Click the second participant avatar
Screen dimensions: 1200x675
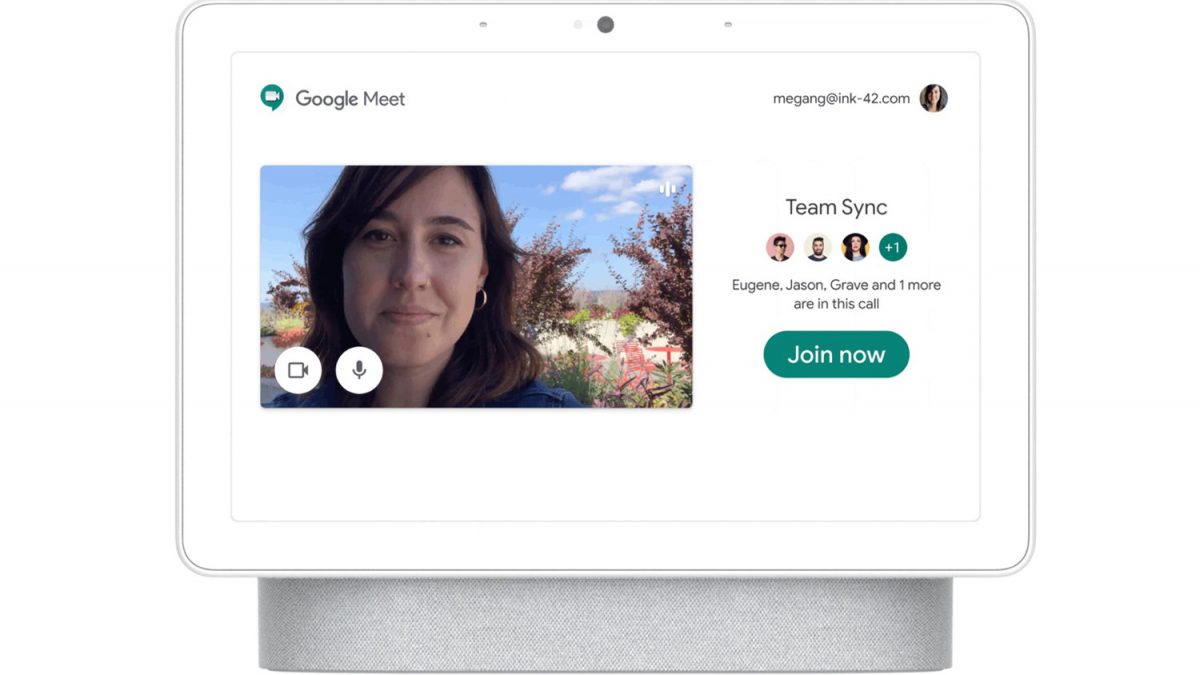coord(818,247)
